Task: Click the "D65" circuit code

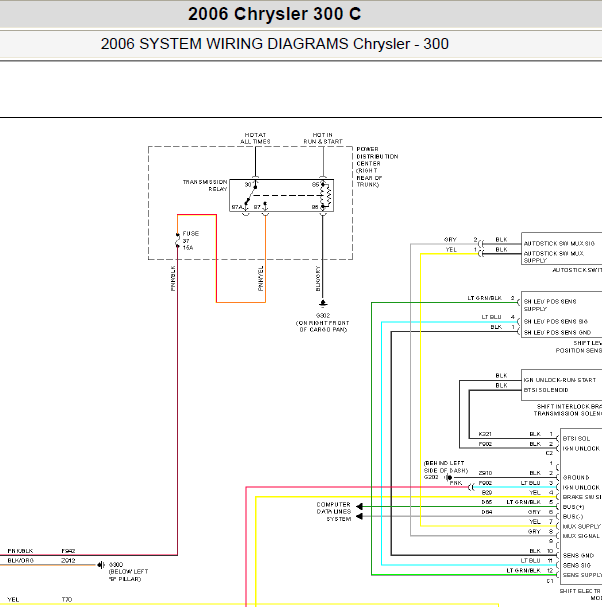Action: tap(487, 502)
